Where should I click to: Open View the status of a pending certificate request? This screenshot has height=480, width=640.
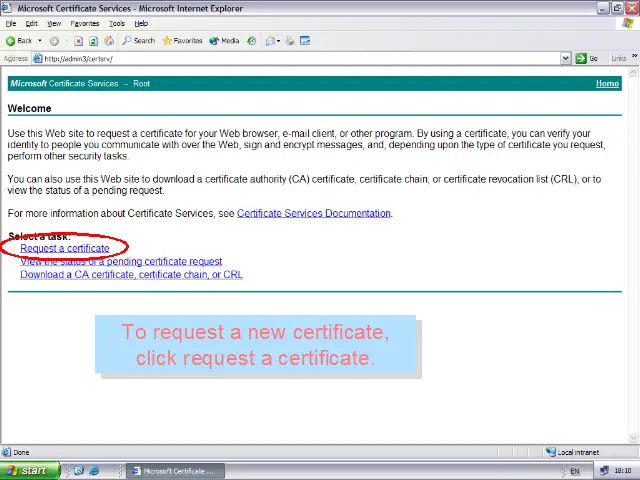121,261
